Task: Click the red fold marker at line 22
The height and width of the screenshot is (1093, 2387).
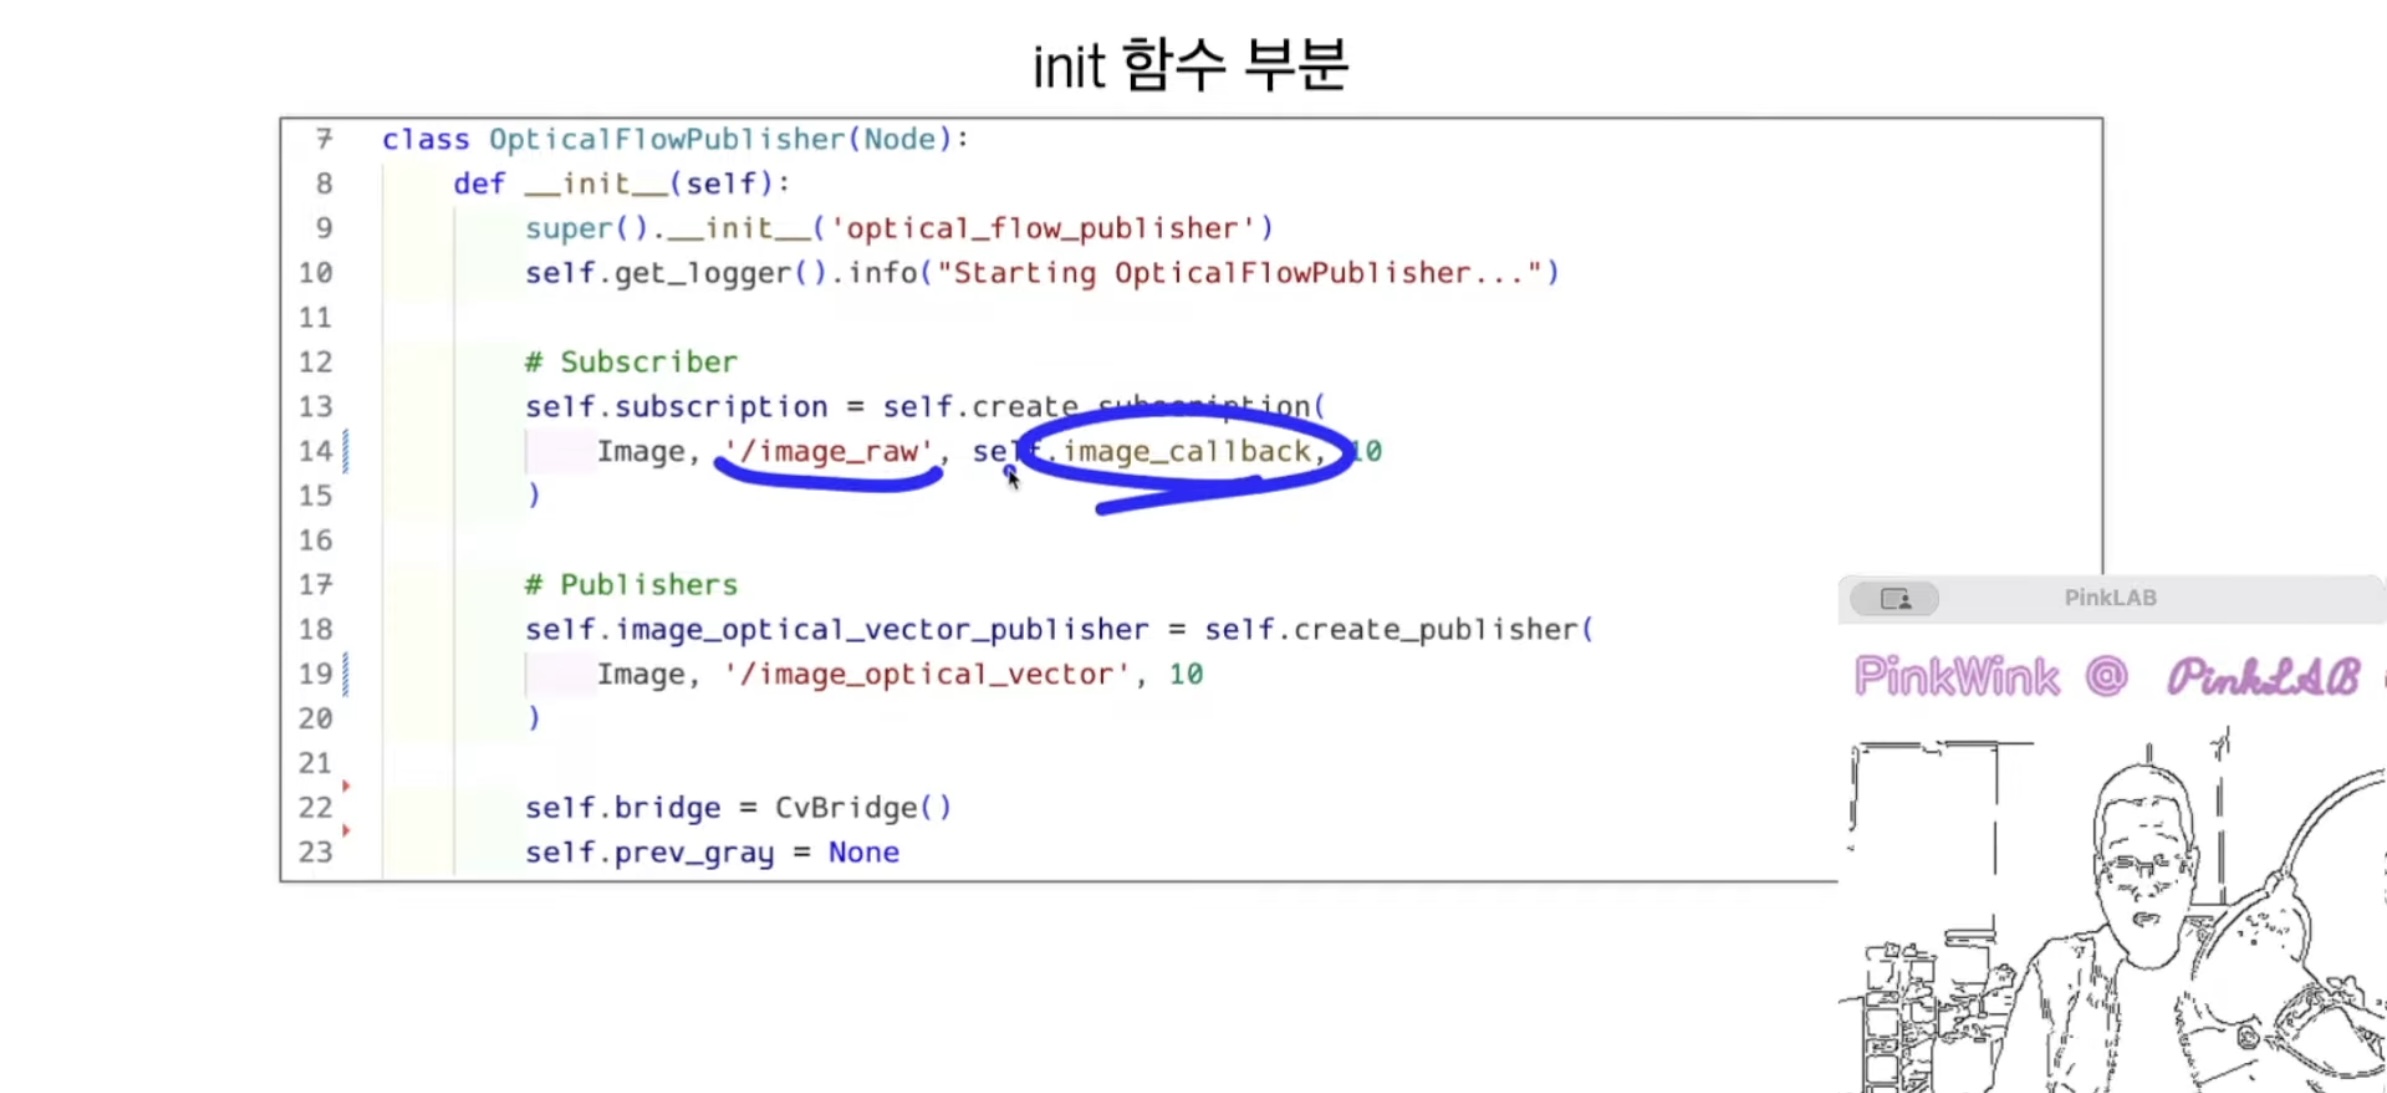Action: pos(346,786)
